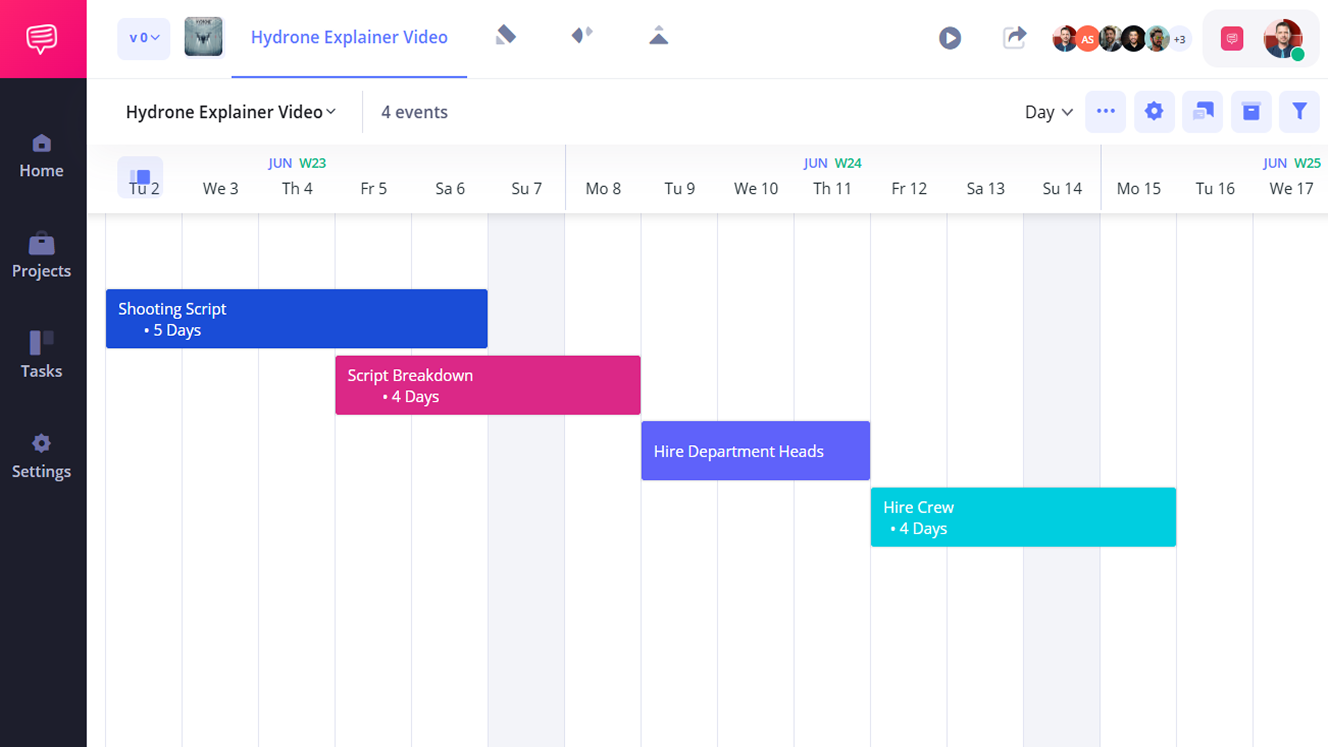1328x747 pixels.
Task: Click the Fr 5 date header
Action: click(374, 188)
